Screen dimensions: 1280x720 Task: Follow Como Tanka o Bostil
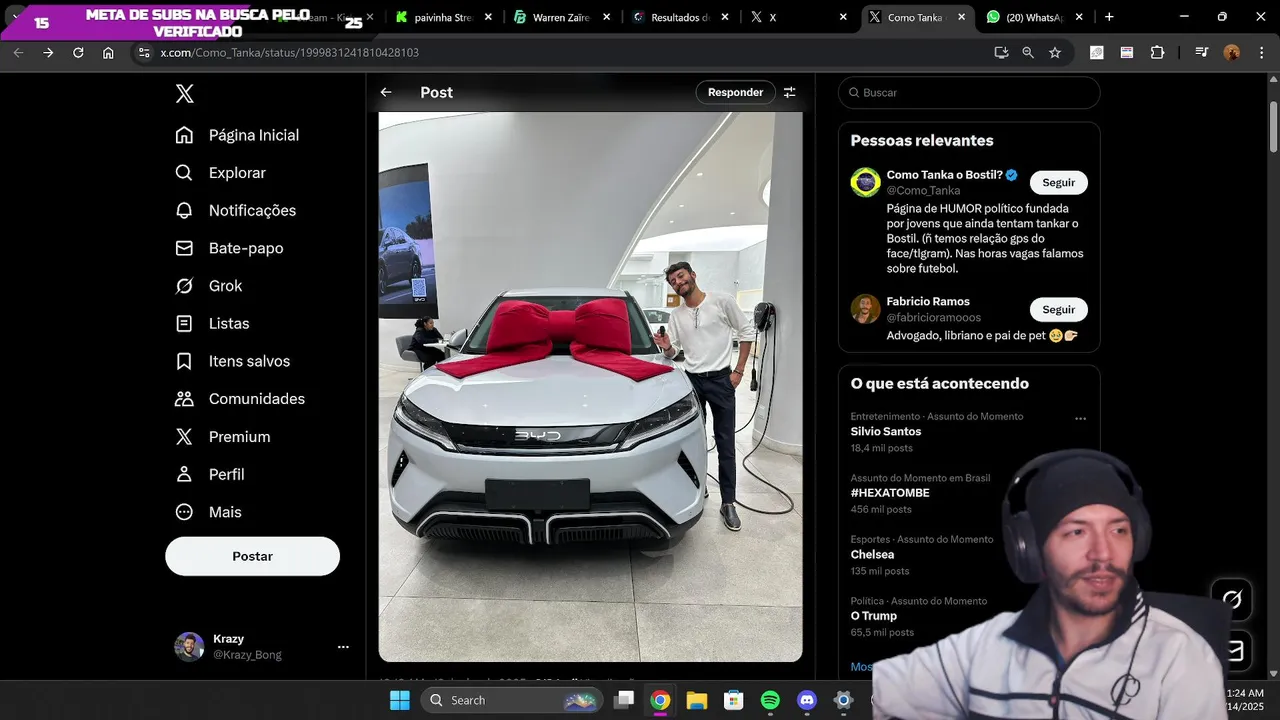[x=1058, y=183]
